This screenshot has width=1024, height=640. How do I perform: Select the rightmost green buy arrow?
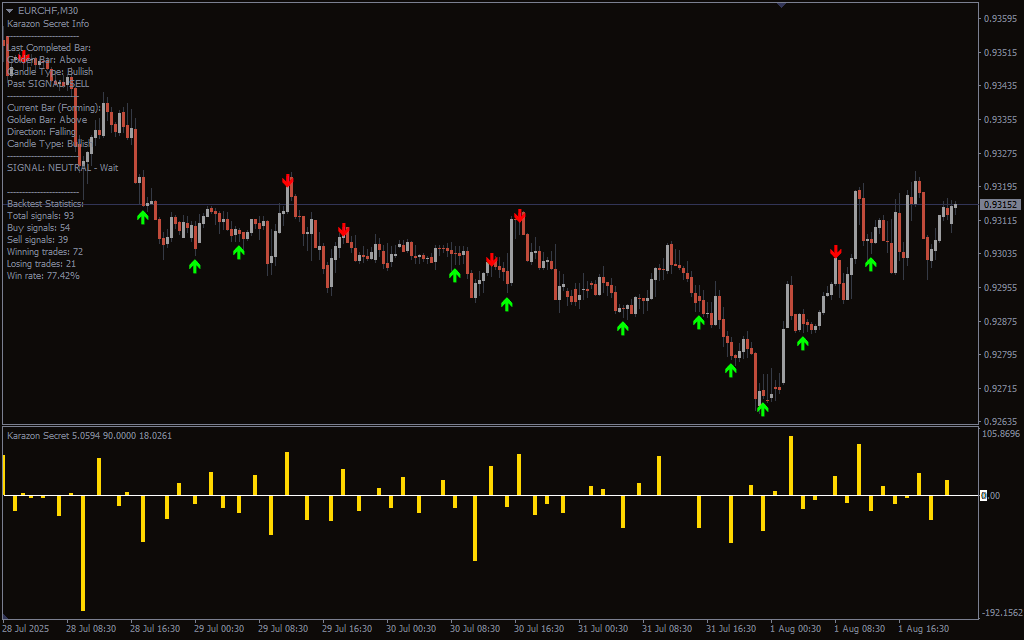point(871,264)
